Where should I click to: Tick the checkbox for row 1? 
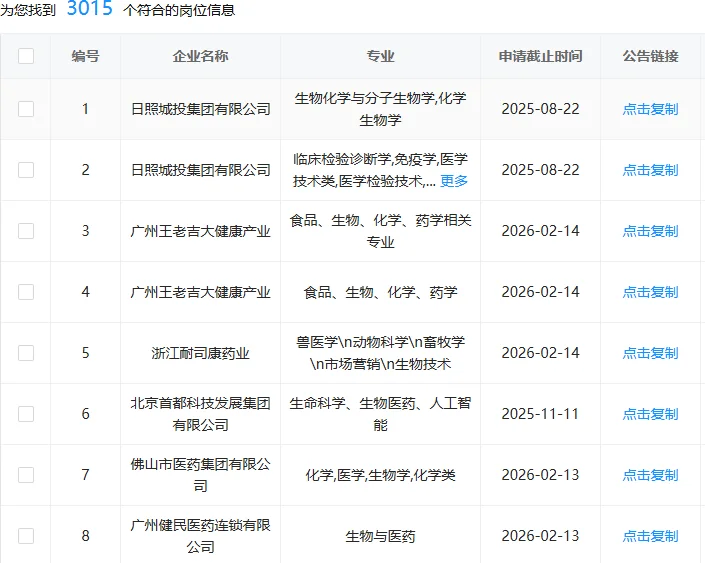(26, 109)
